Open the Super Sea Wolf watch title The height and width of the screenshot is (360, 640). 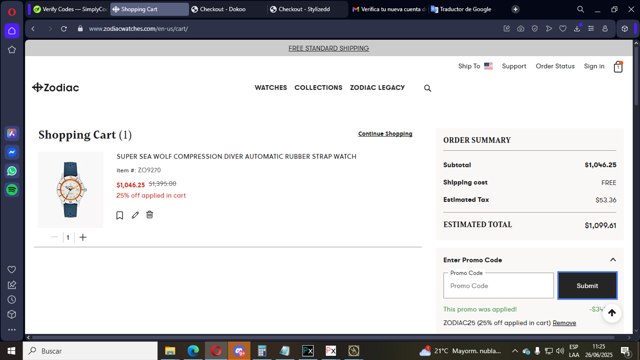[236, 156]
